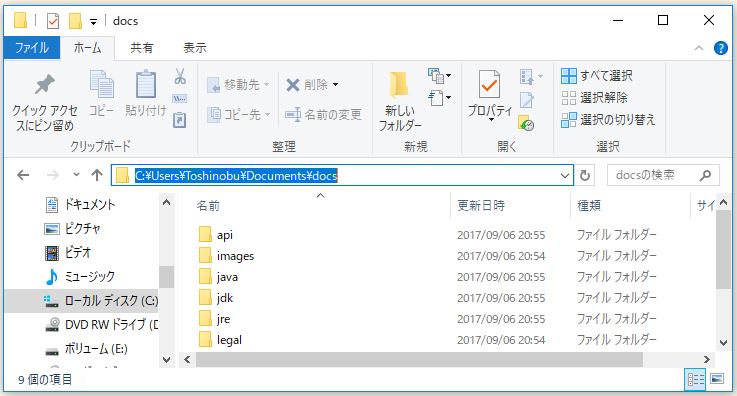737x396 pixels.
Task: Switch to the ホーム tab
Action: point(87,47)
